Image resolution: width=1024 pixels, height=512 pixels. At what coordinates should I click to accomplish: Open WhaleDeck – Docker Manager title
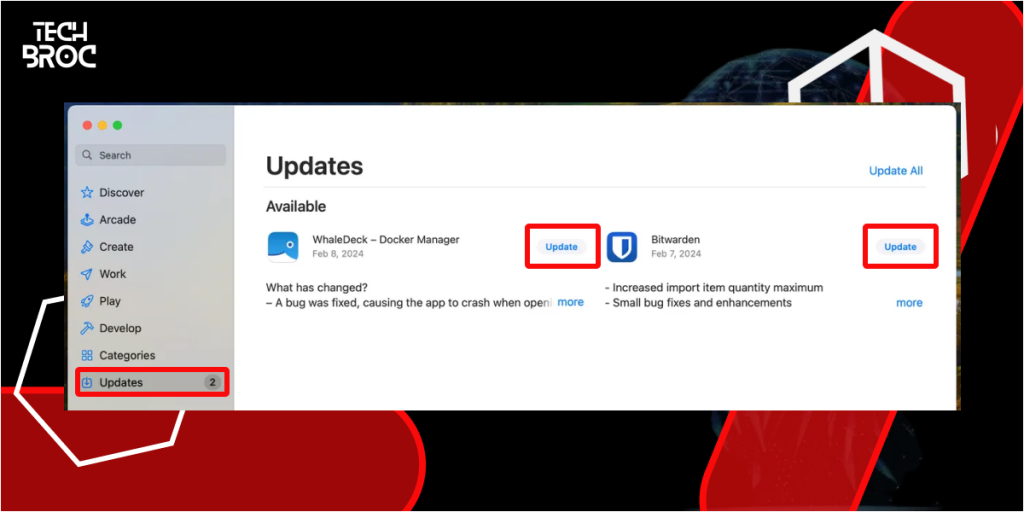(x=385, y=240)
